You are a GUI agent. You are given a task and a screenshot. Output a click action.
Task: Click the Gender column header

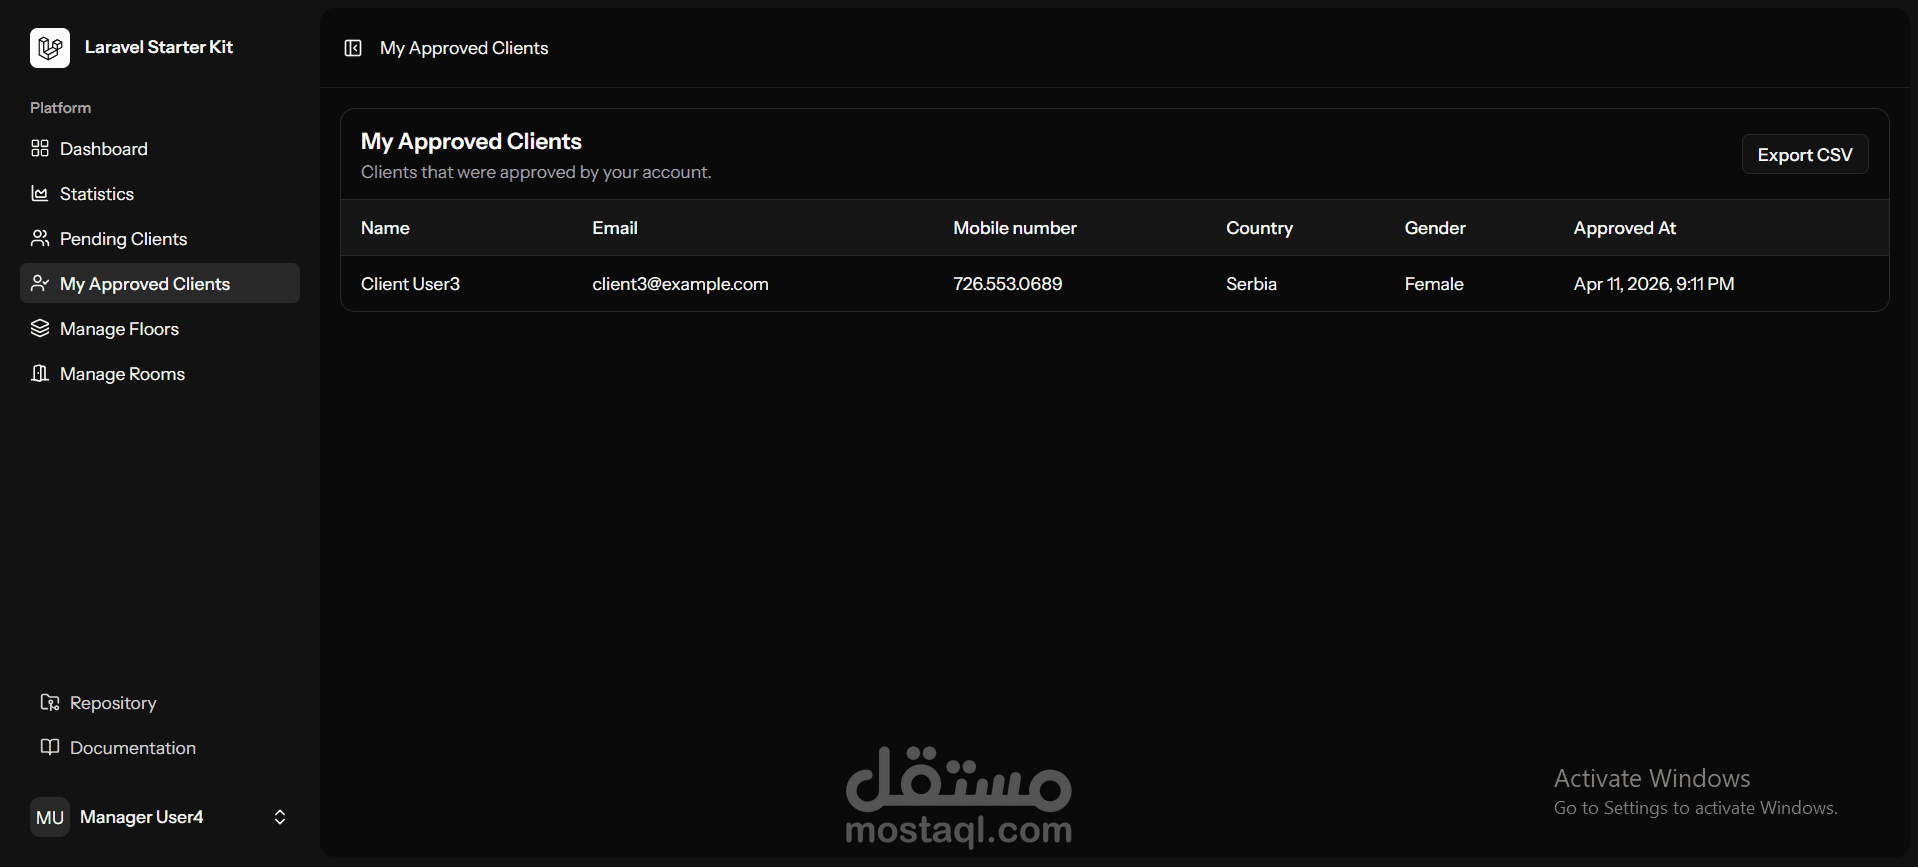coord(1435,228)
